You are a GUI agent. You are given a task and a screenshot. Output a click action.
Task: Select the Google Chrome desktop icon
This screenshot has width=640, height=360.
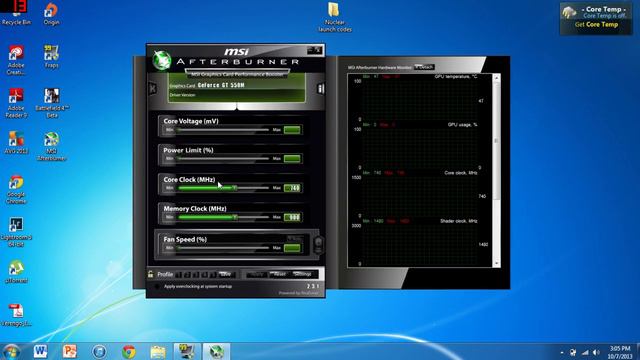(16, 189)
